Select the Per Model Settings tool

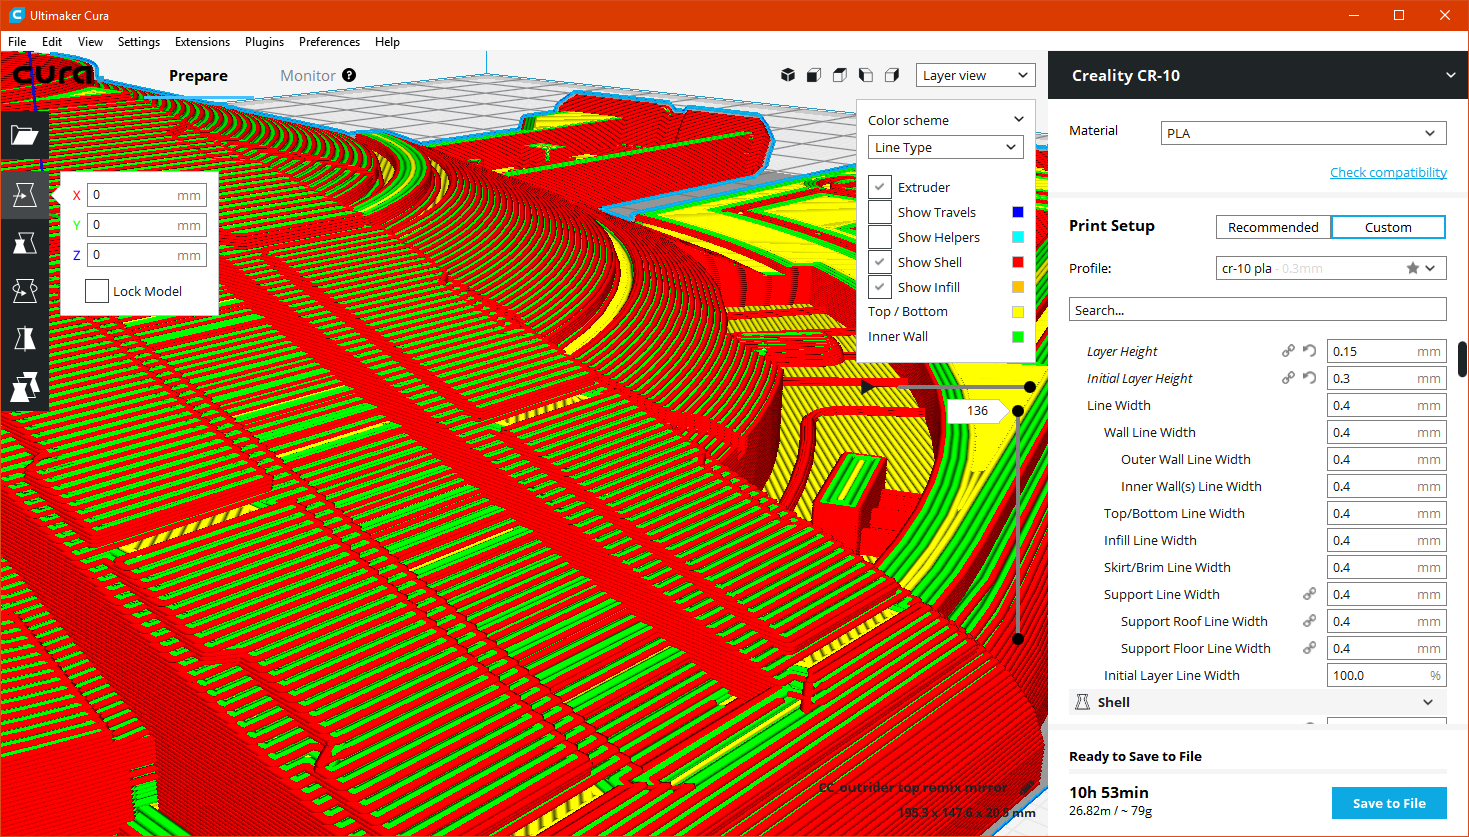pyautogui.click(x=24, y=387)
